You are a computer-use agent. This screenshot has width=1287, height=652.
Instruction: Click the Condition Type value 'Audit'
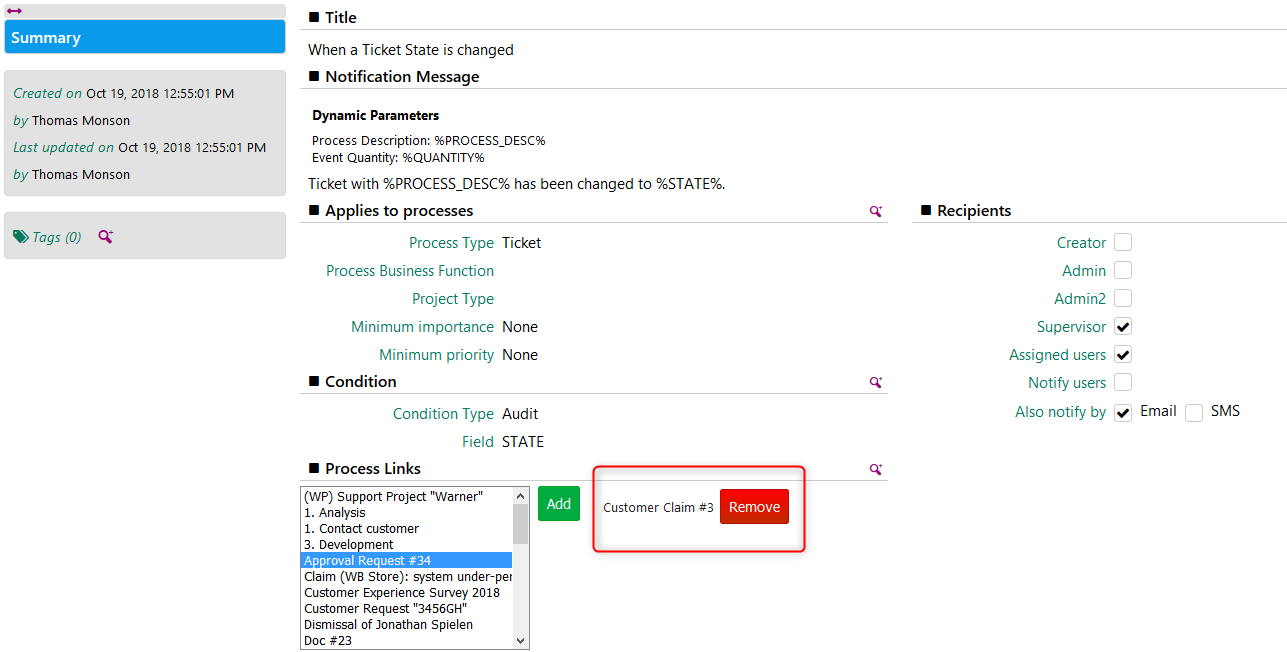(x=520, y=414)
